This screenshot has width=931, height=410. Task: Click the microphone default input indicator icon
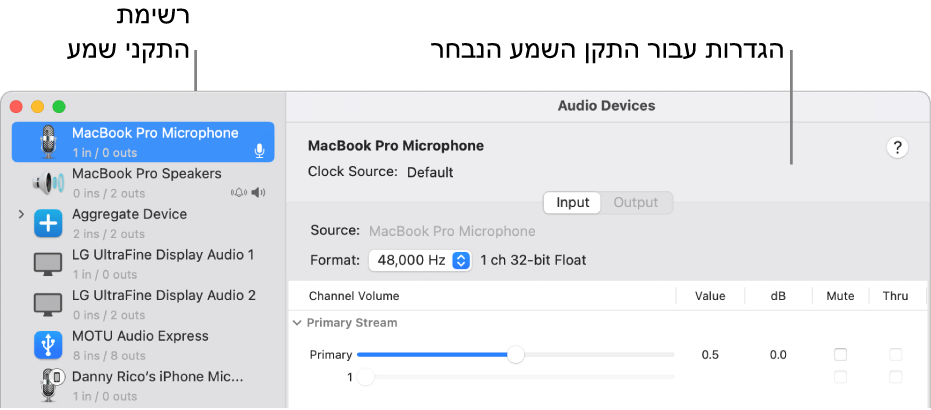[259, 151]
